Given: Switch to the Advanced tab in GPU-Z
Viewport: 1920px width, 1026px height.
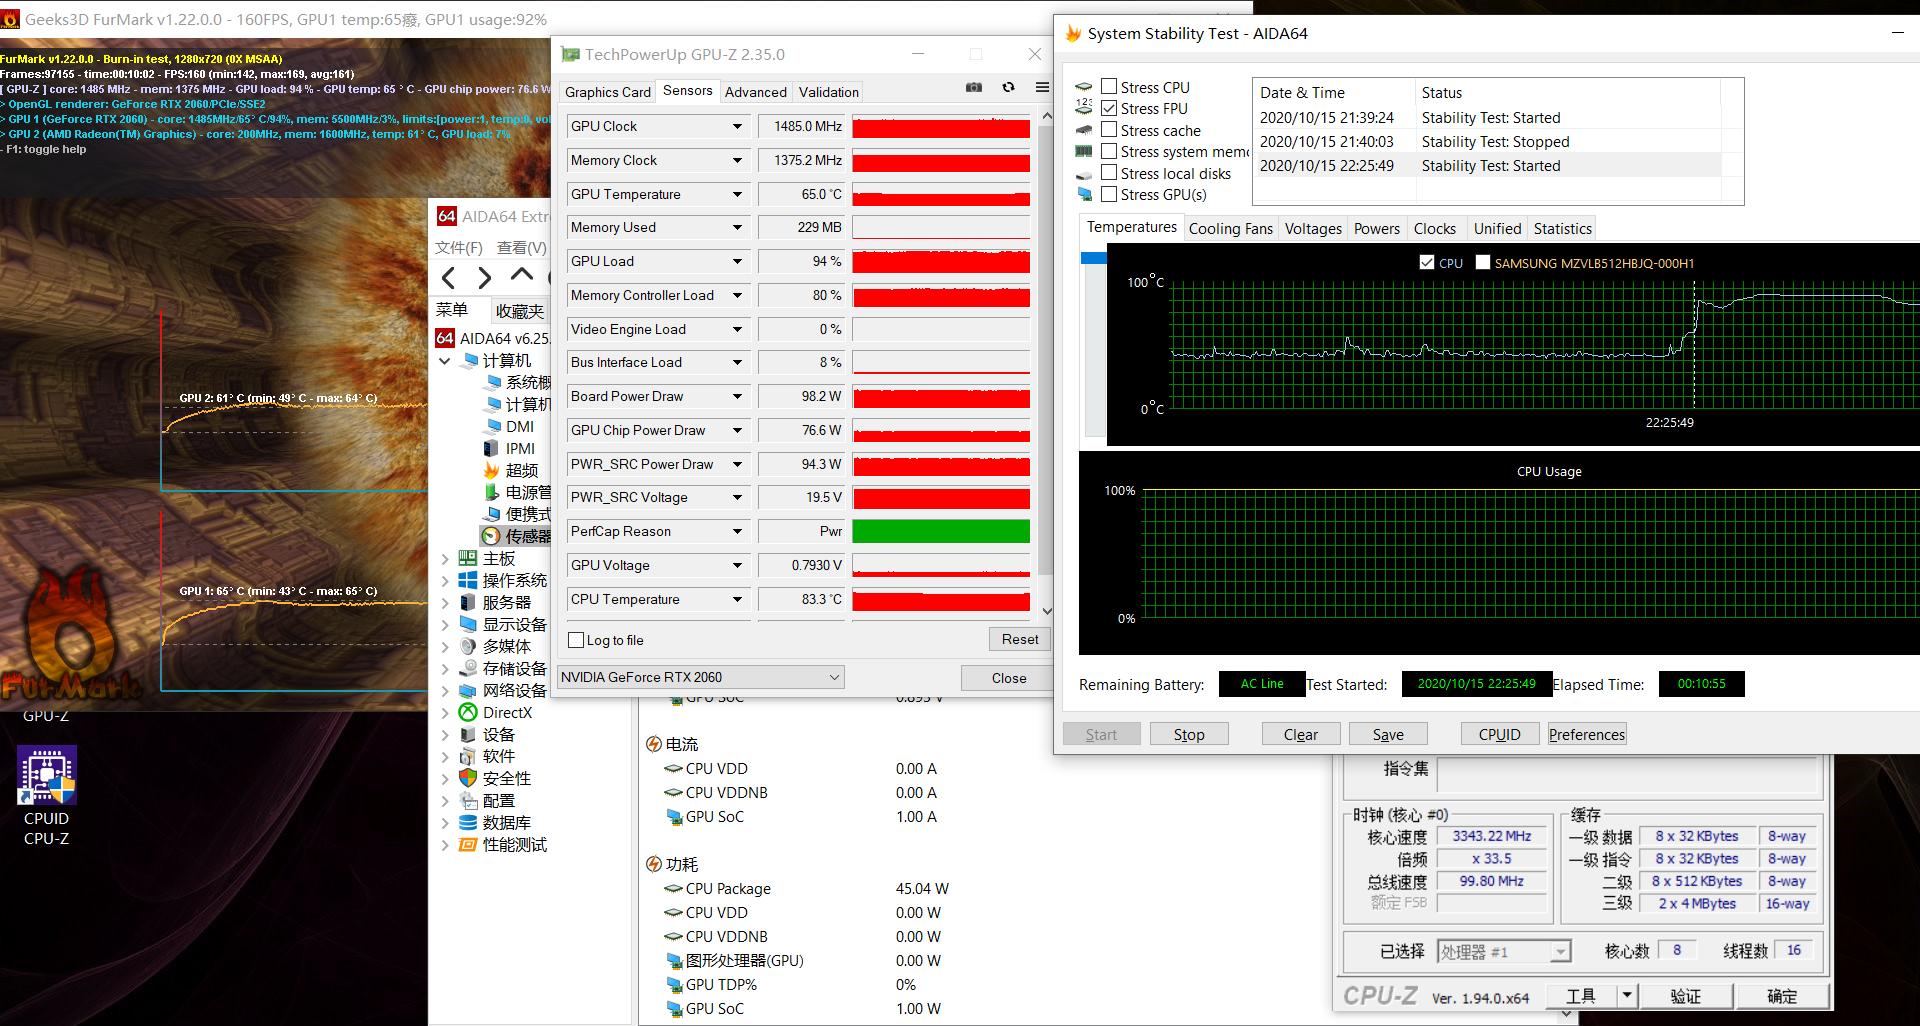Looking at the screenshot, I should tap(755, 92).
